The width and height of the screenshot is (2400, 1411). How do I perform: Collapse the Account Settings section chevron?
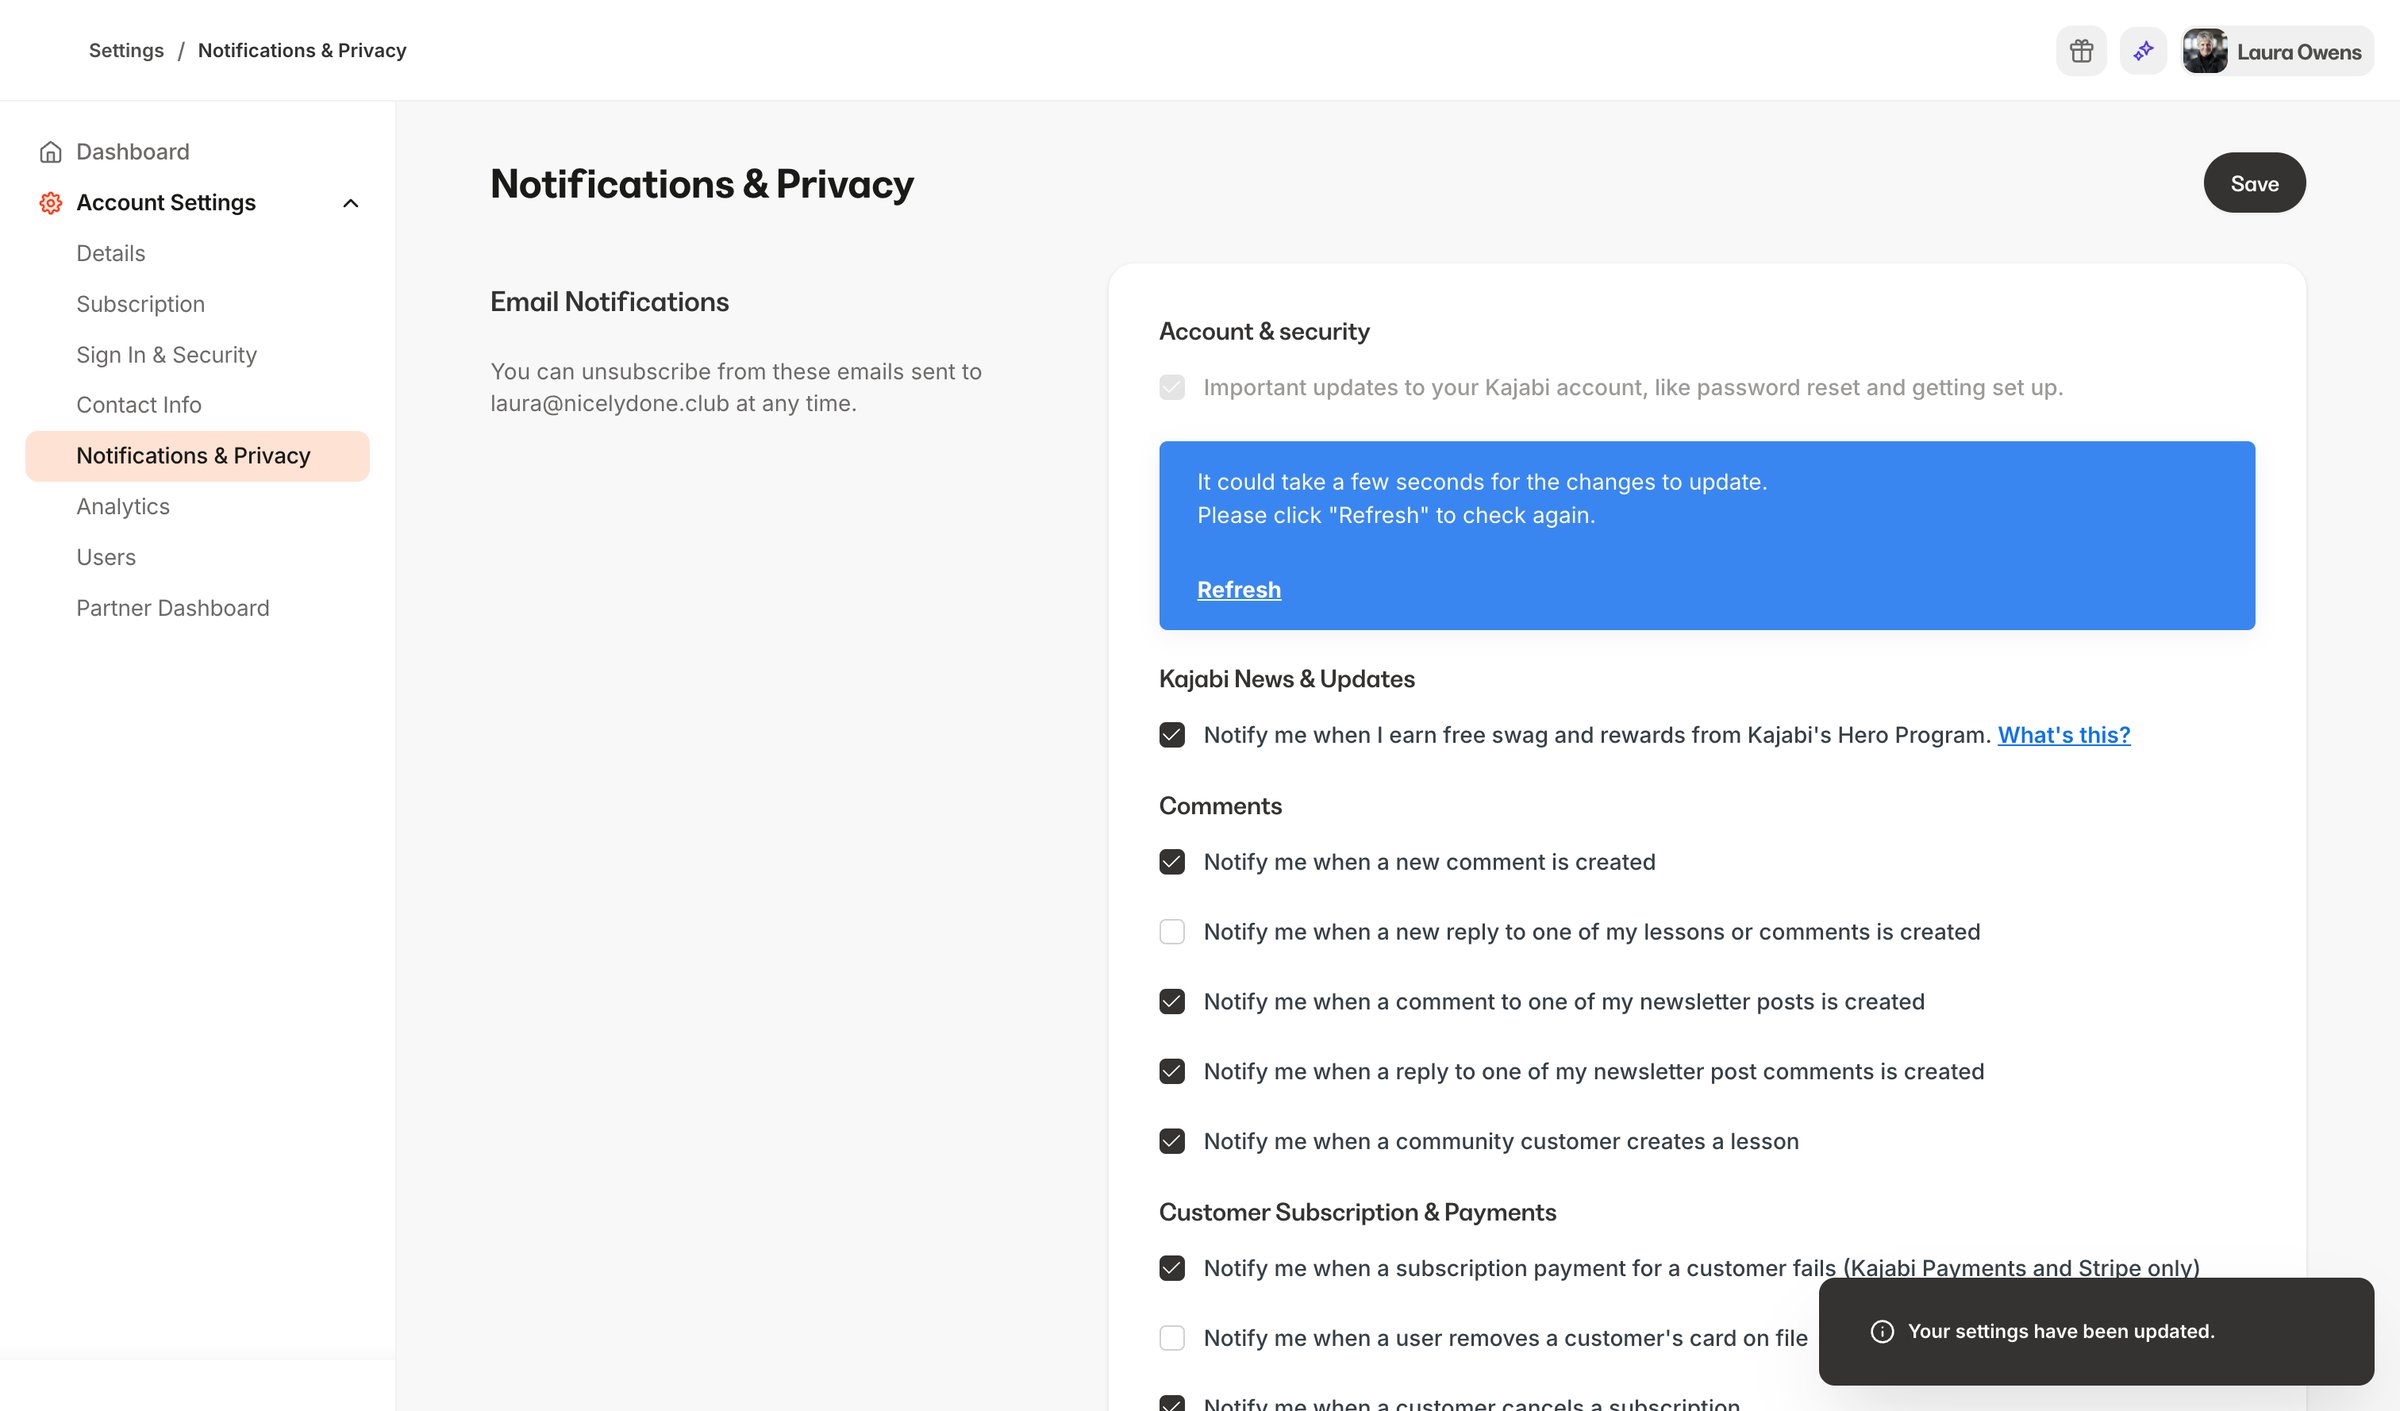(350, 203)
